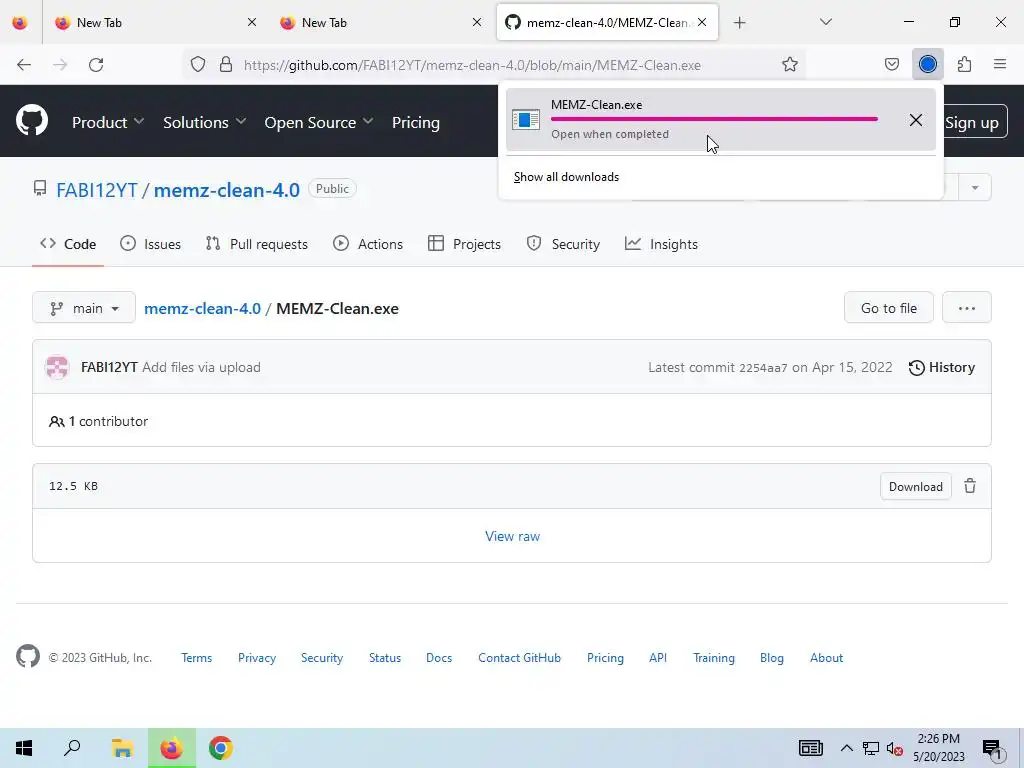Viewport: 1024px width, 768px height.
Task: Open the Pricing header link
Action: point(415,122)
